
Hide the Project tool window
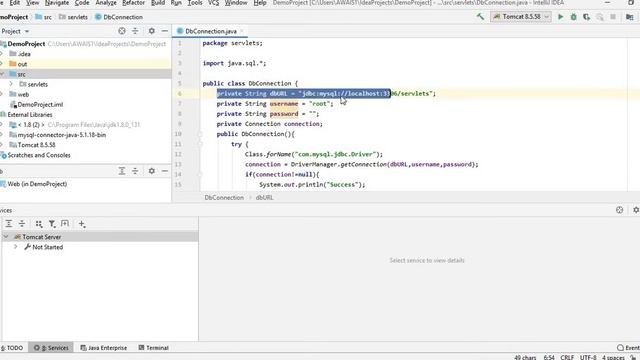click(x=164, y=31)
